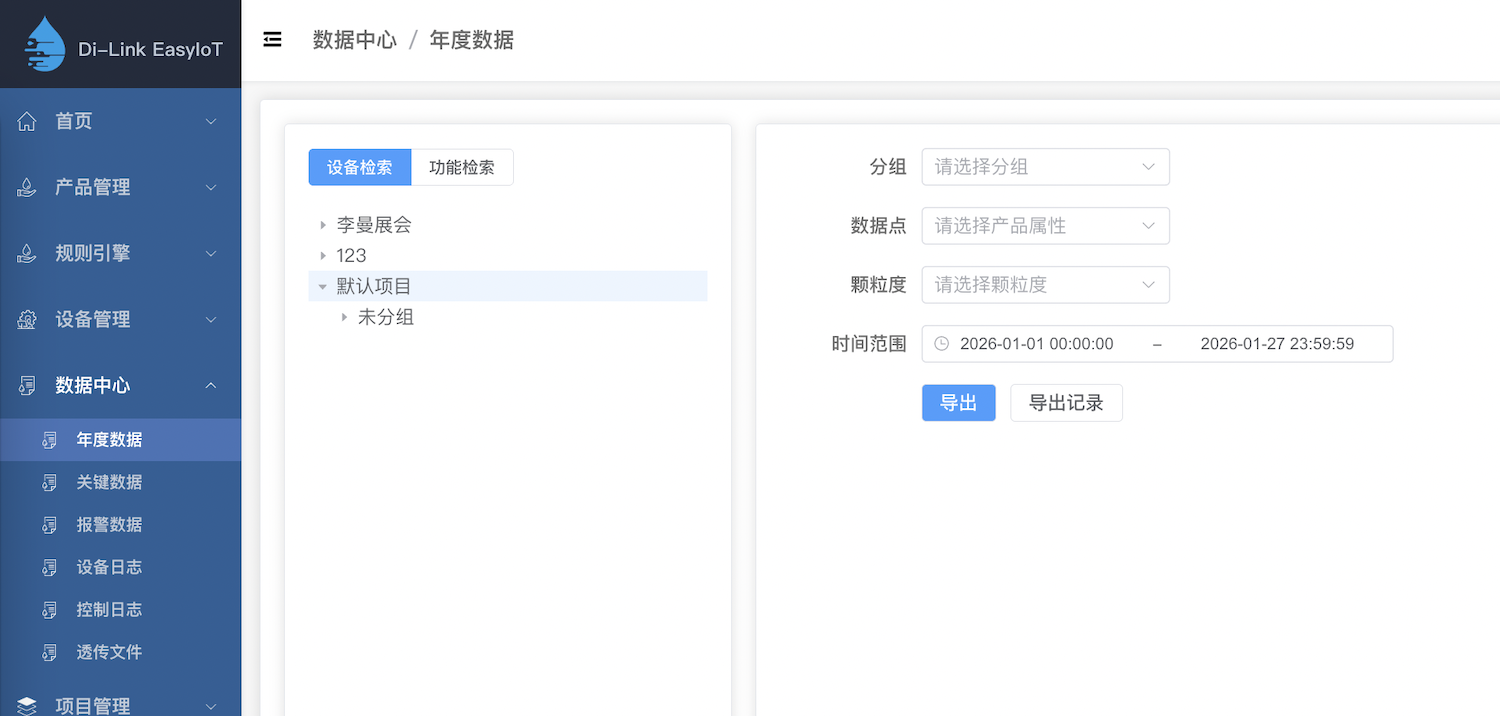Open the 数据点 product attribute dropdown
1500x716 pixels.
point(1045,226)
